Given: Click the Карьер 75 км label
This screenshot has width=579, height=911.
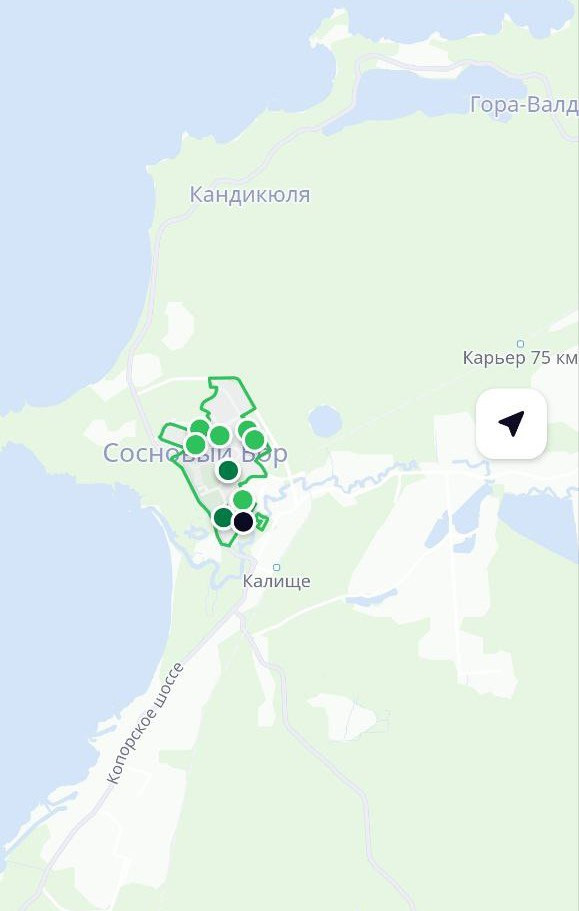Looking at the screenshot, I should [520, 357].
